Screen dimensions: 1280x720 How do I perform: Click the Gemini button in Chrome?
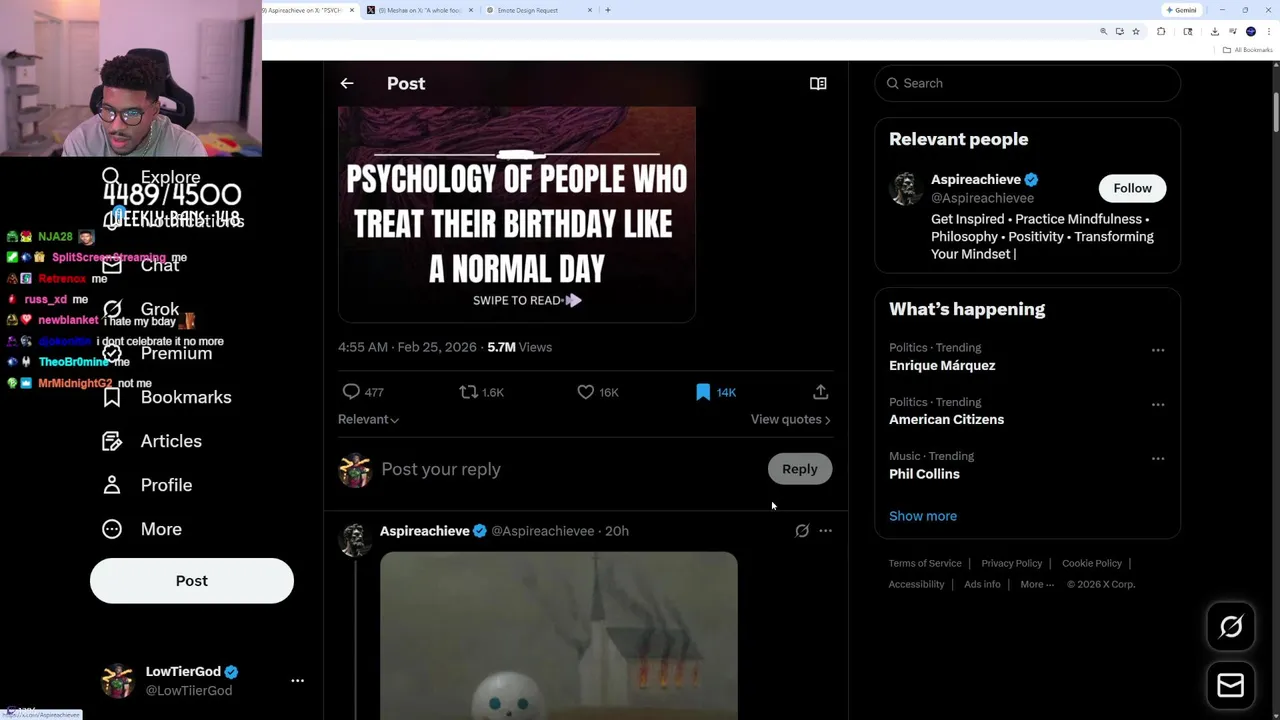click(x=1181, y=10)
